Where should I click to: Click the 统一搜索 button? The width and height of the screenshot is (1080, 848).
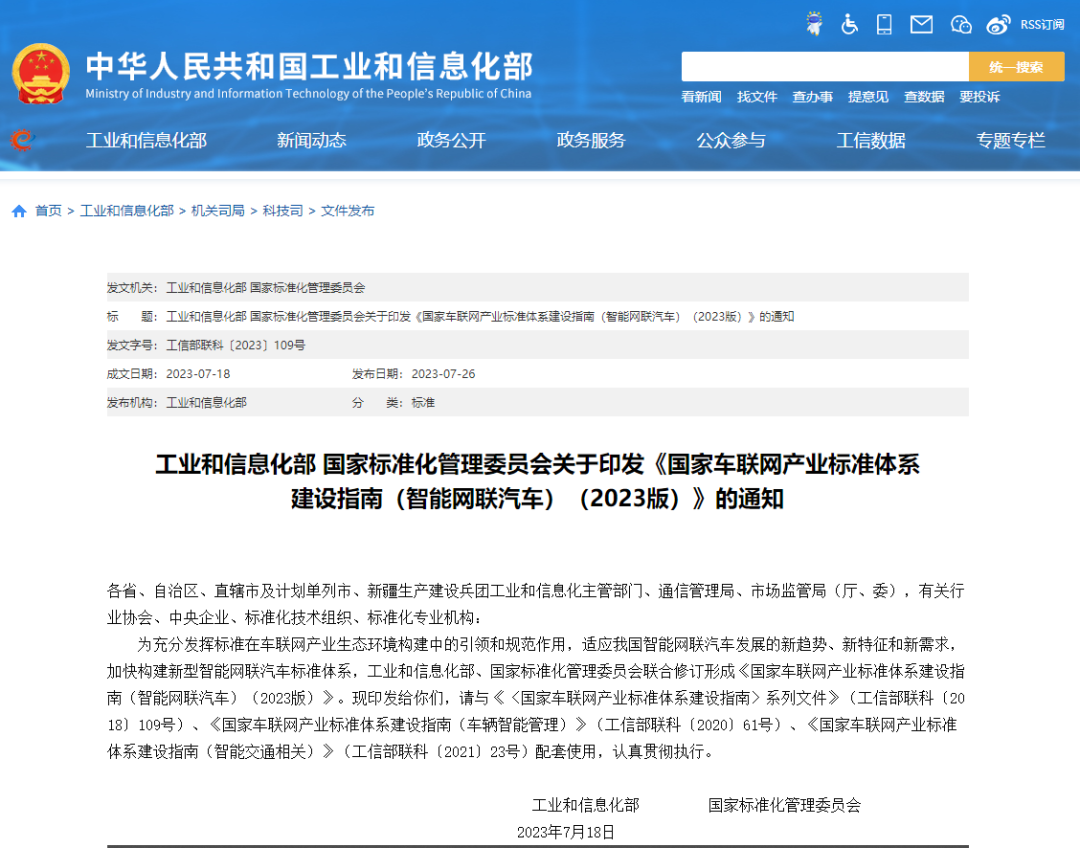[1017, 67]
